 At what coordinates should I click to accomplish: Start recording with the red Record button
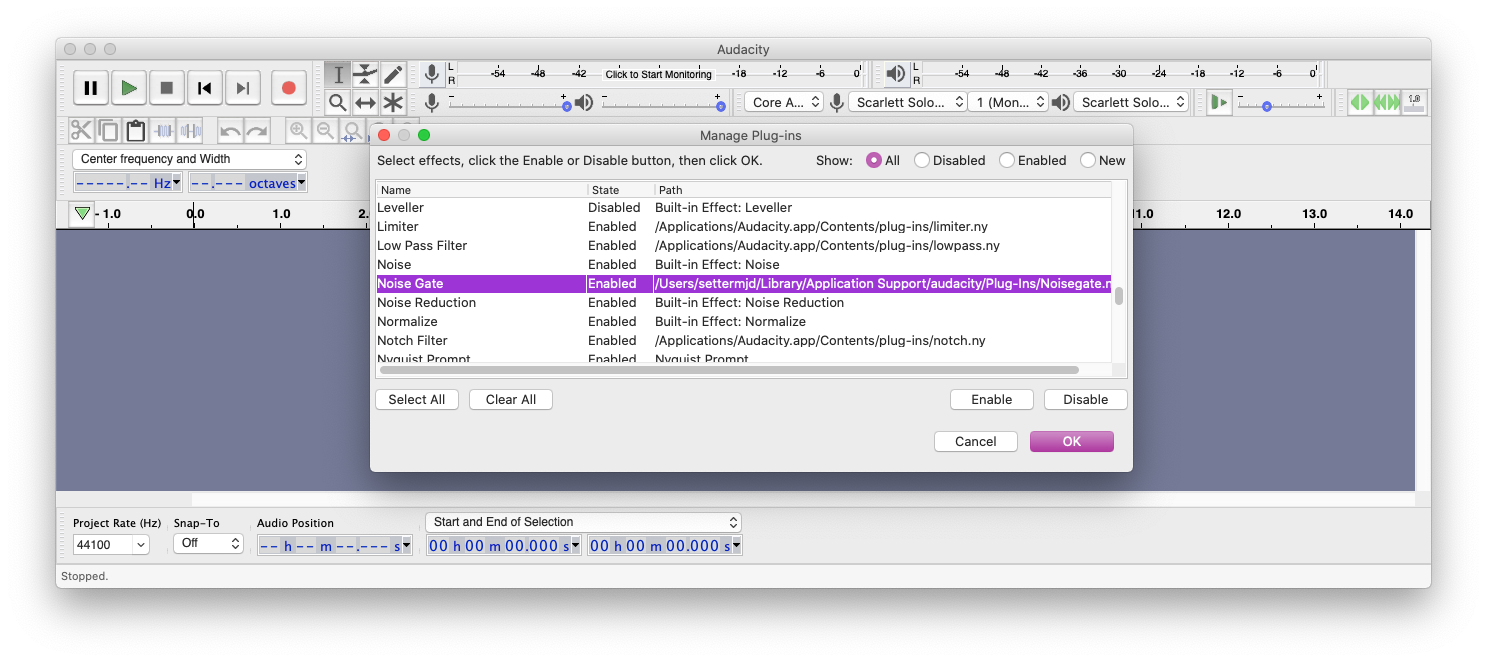pos(288,88)
